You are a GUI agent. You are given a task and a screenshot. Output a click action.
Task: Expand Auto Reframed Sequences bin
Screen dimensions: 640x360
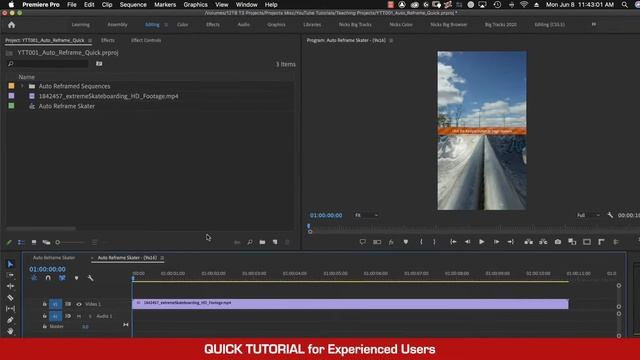[22, 86]
